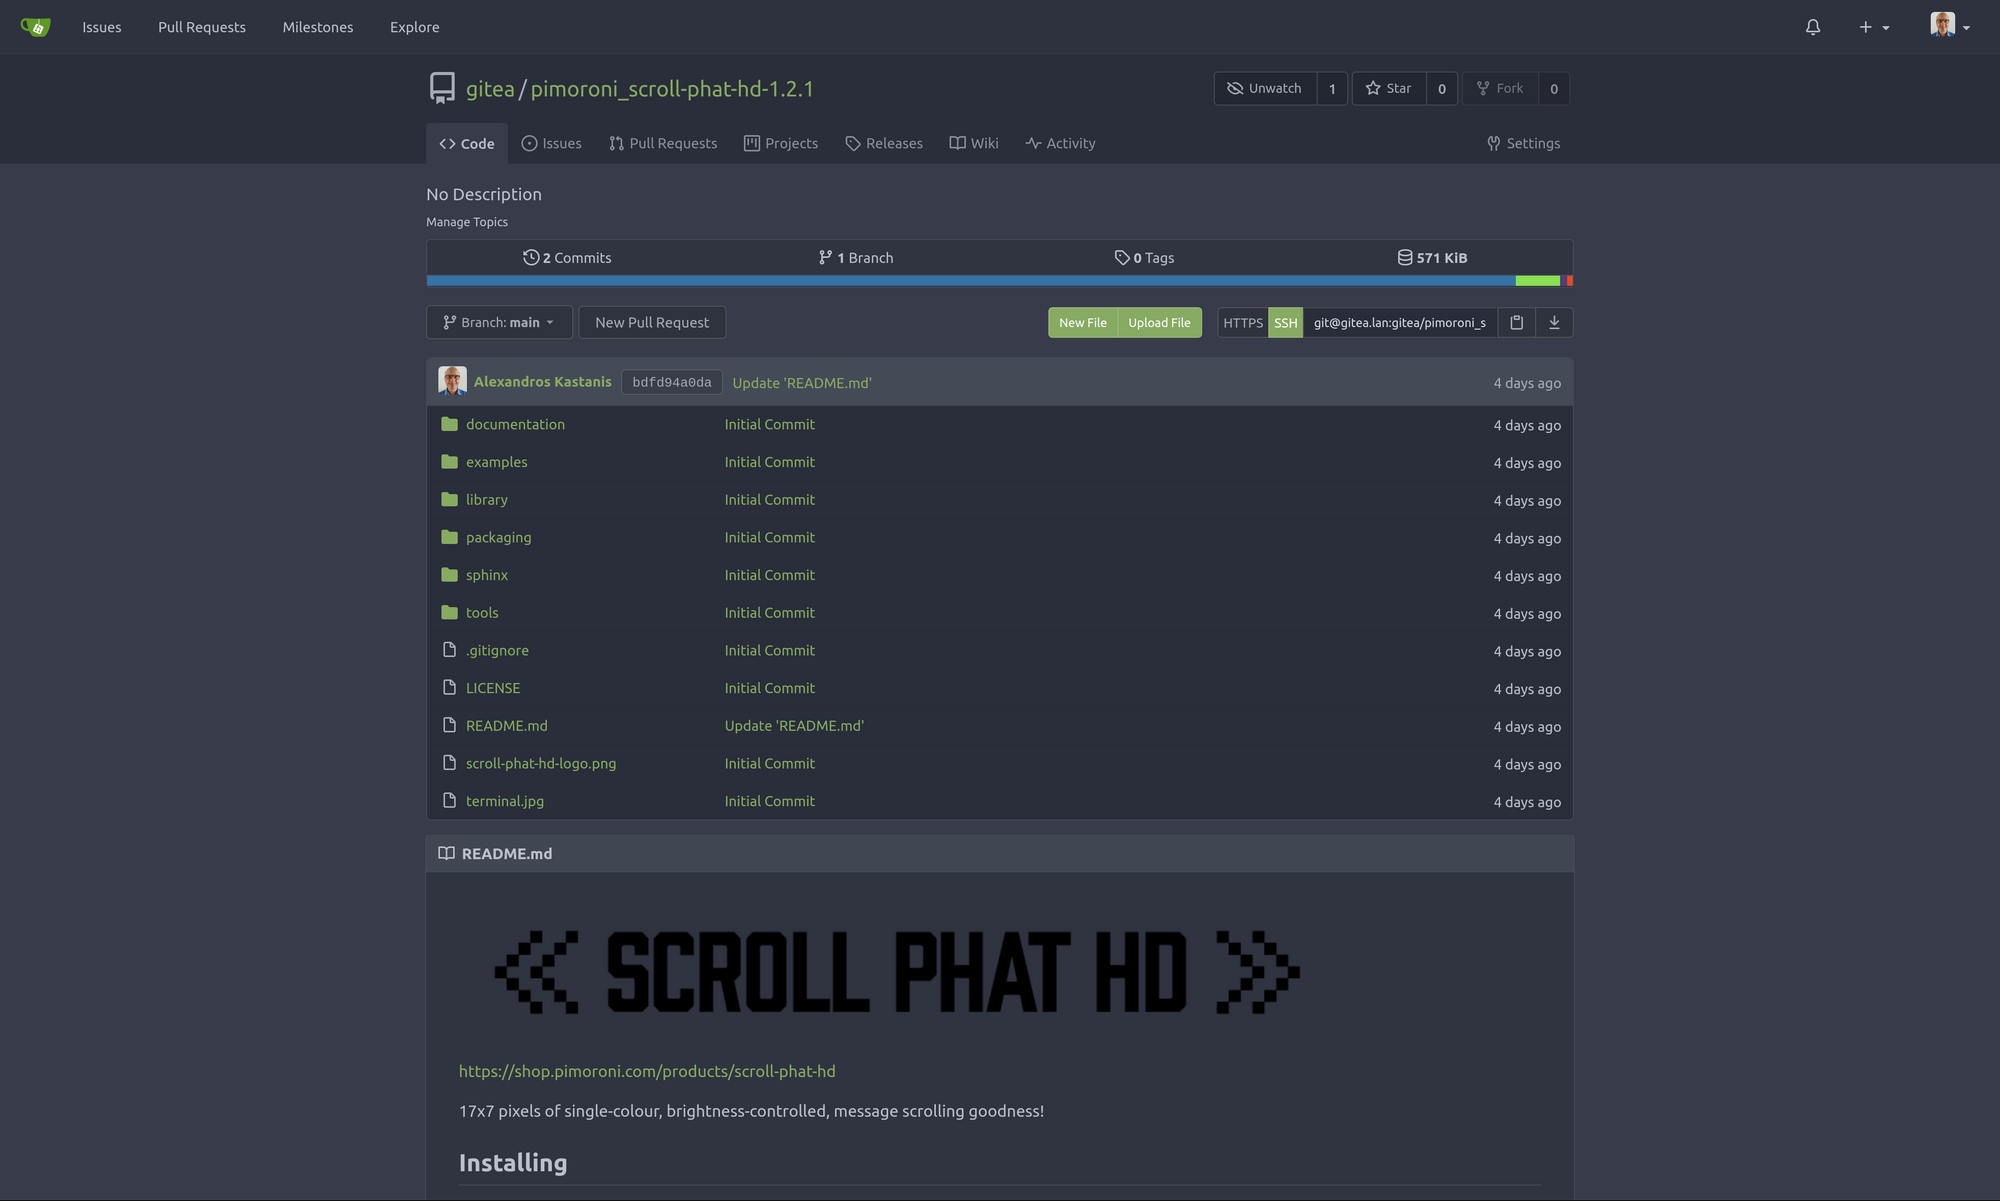The height and width of the screenshot is (1201, 2000).
Task: Open the terminal.jpg file
Action: [x=505, y=801]
